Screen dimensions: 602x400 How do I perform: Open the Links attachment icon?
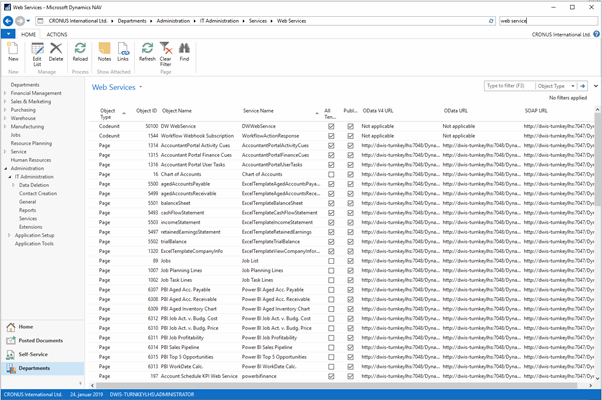[x=123, y=50]
